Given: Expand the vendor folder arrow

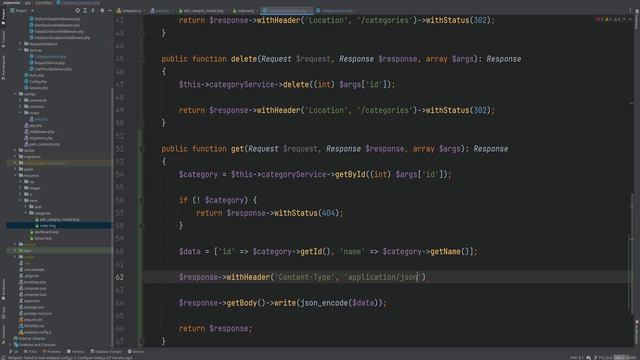Looking at the screenshot, I should click(x=16, y=257).
